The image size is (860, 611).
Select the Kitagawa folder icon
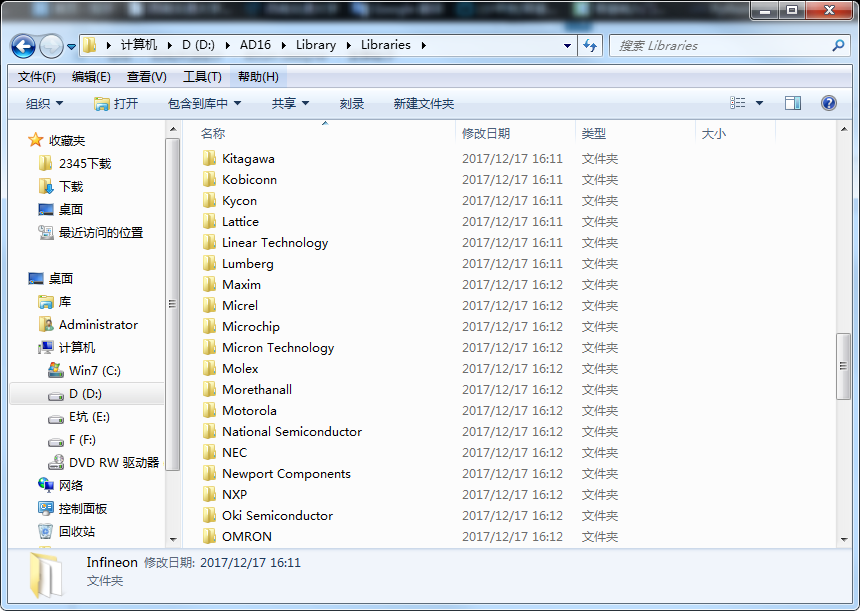click(x=209, y=159)
